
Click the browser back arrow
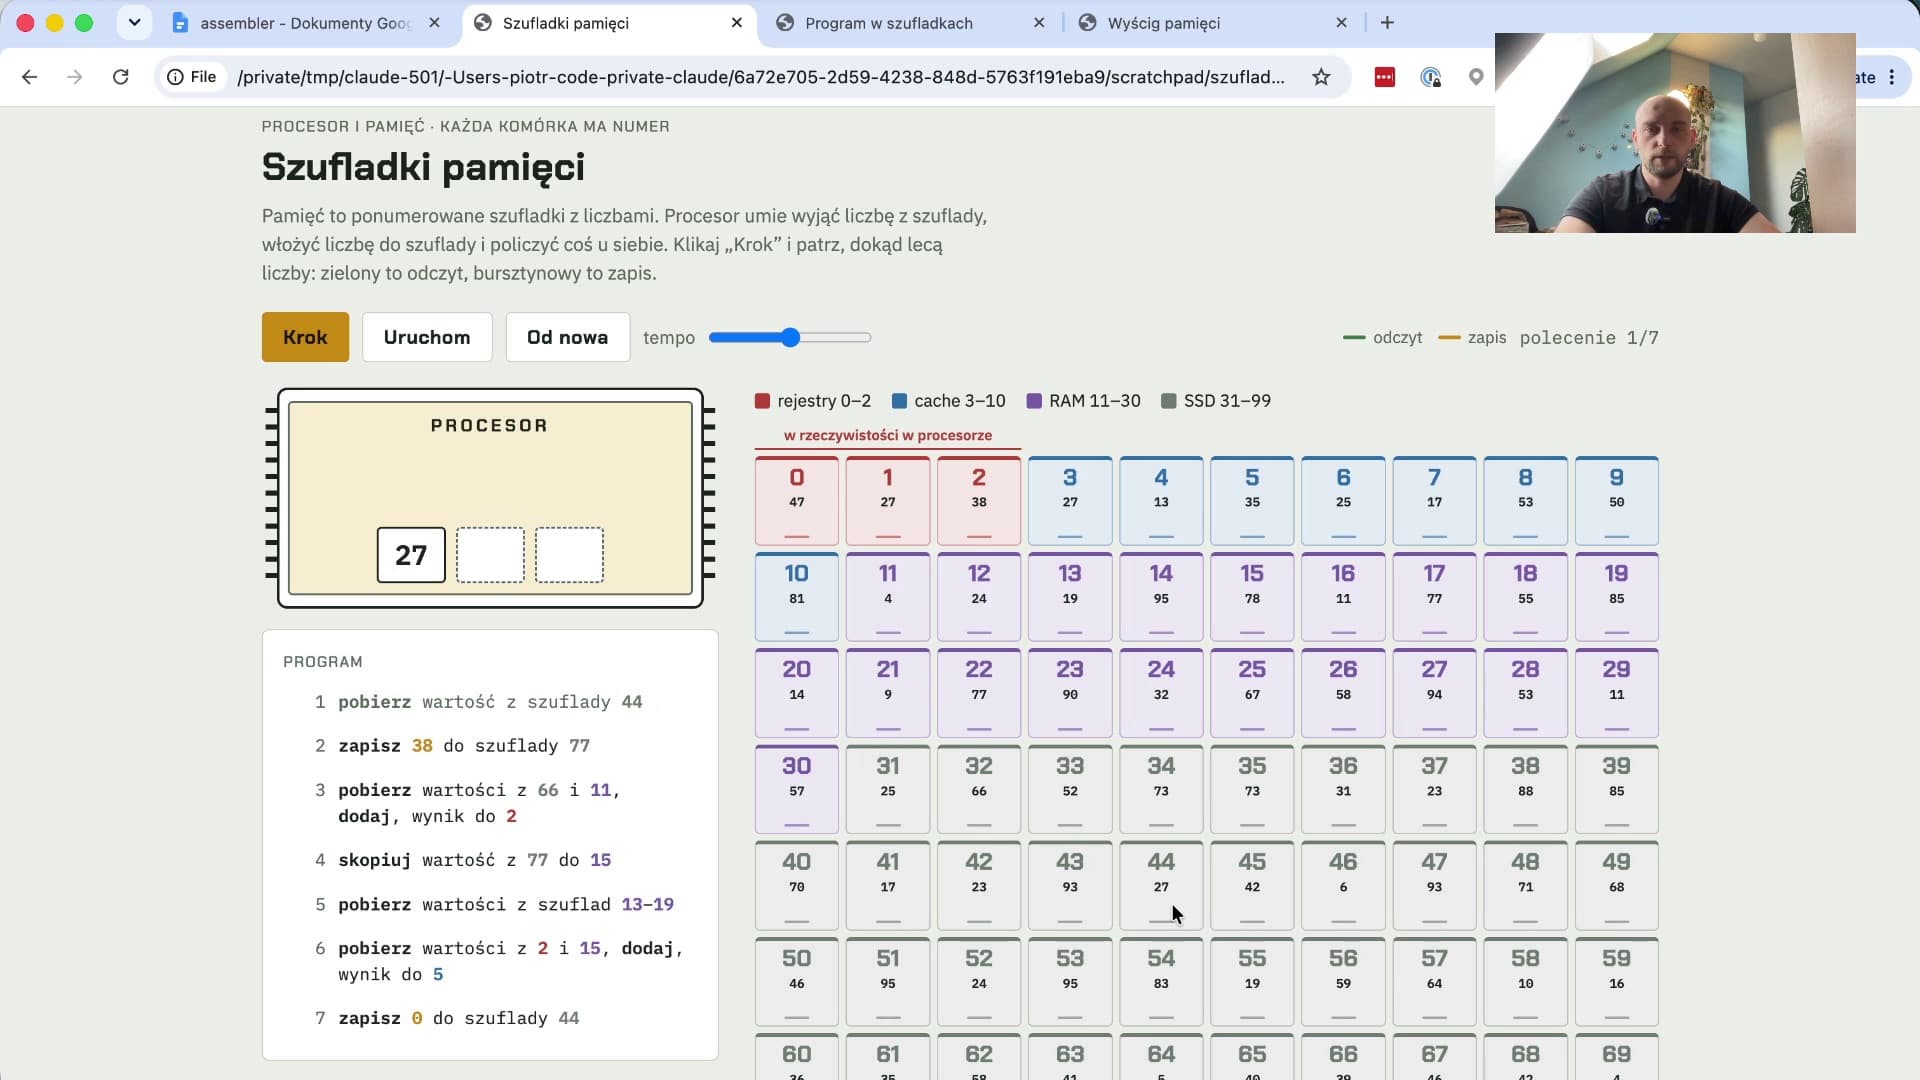(29, 77)
